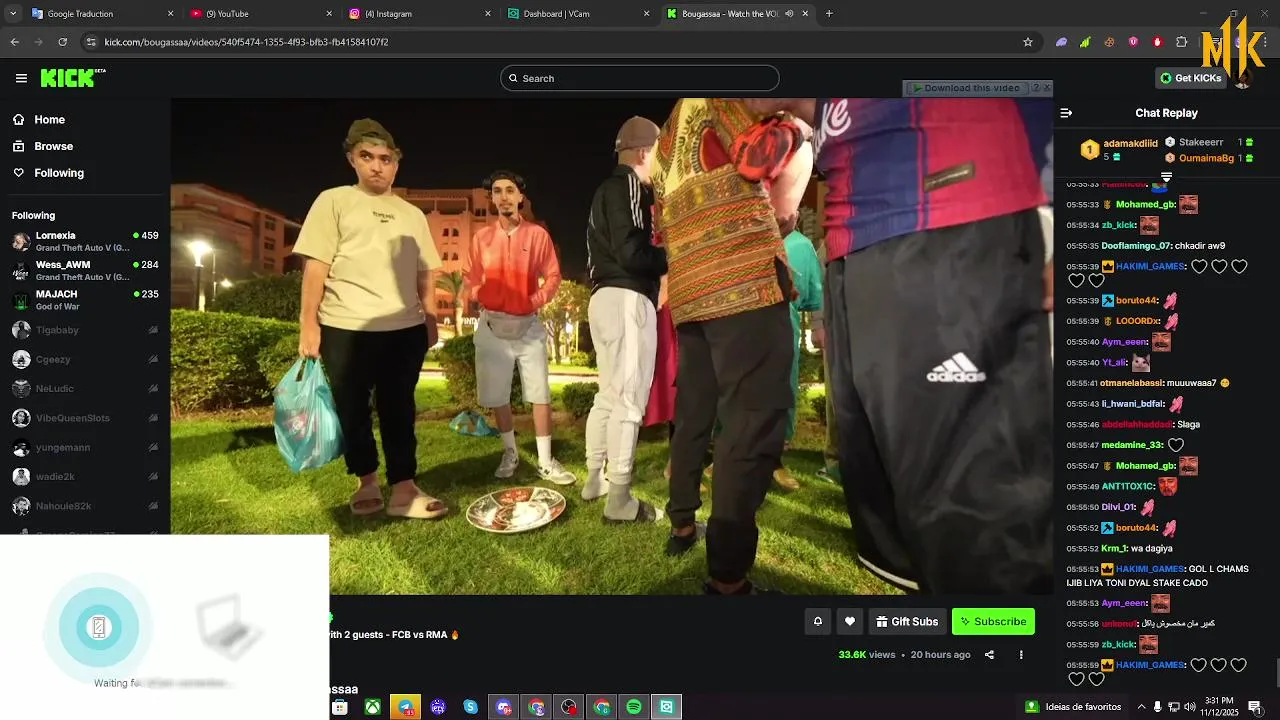Select offline channel yungemann
The height and width of the screenshot is (720, 1280).
(85, 447)
